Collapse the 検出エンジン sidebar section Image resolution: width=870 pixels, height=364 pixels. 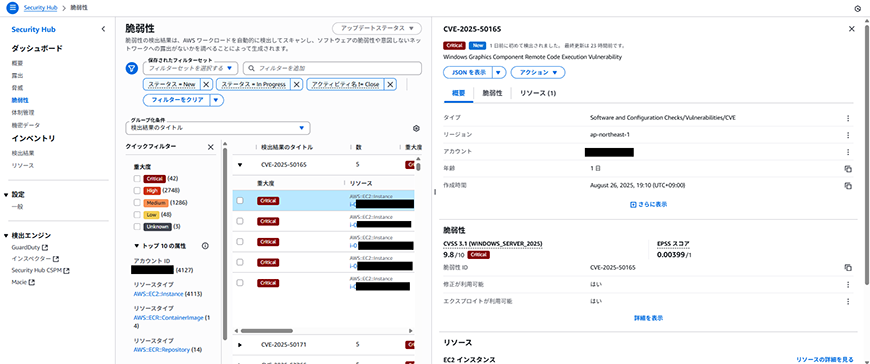coord(6,235)
